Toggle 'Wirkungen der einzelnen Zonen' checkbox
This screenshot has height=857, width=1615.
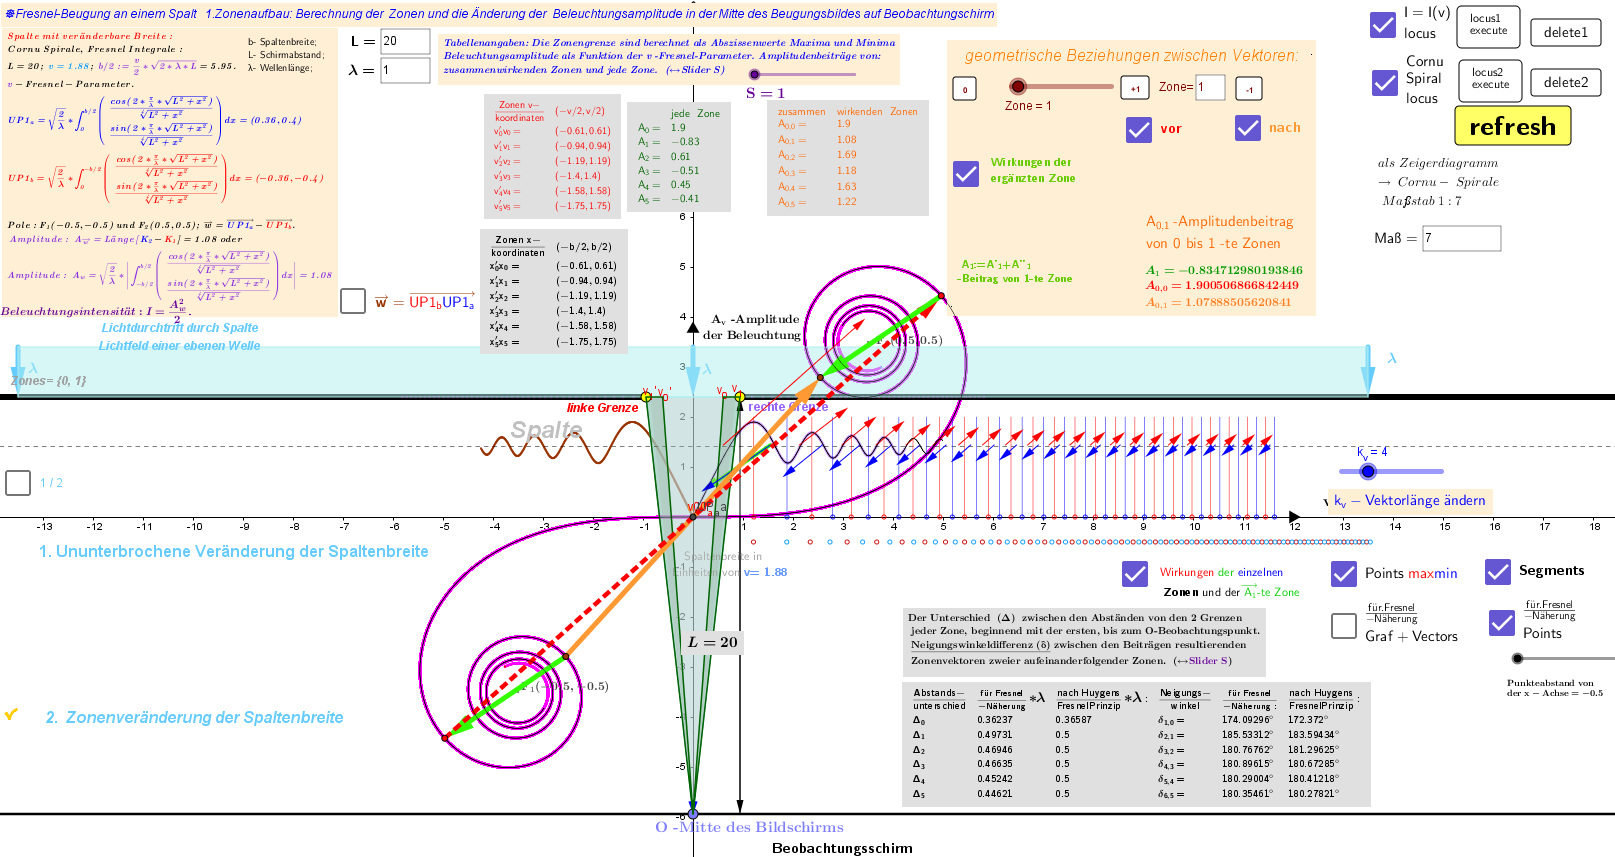point(1135,573)
